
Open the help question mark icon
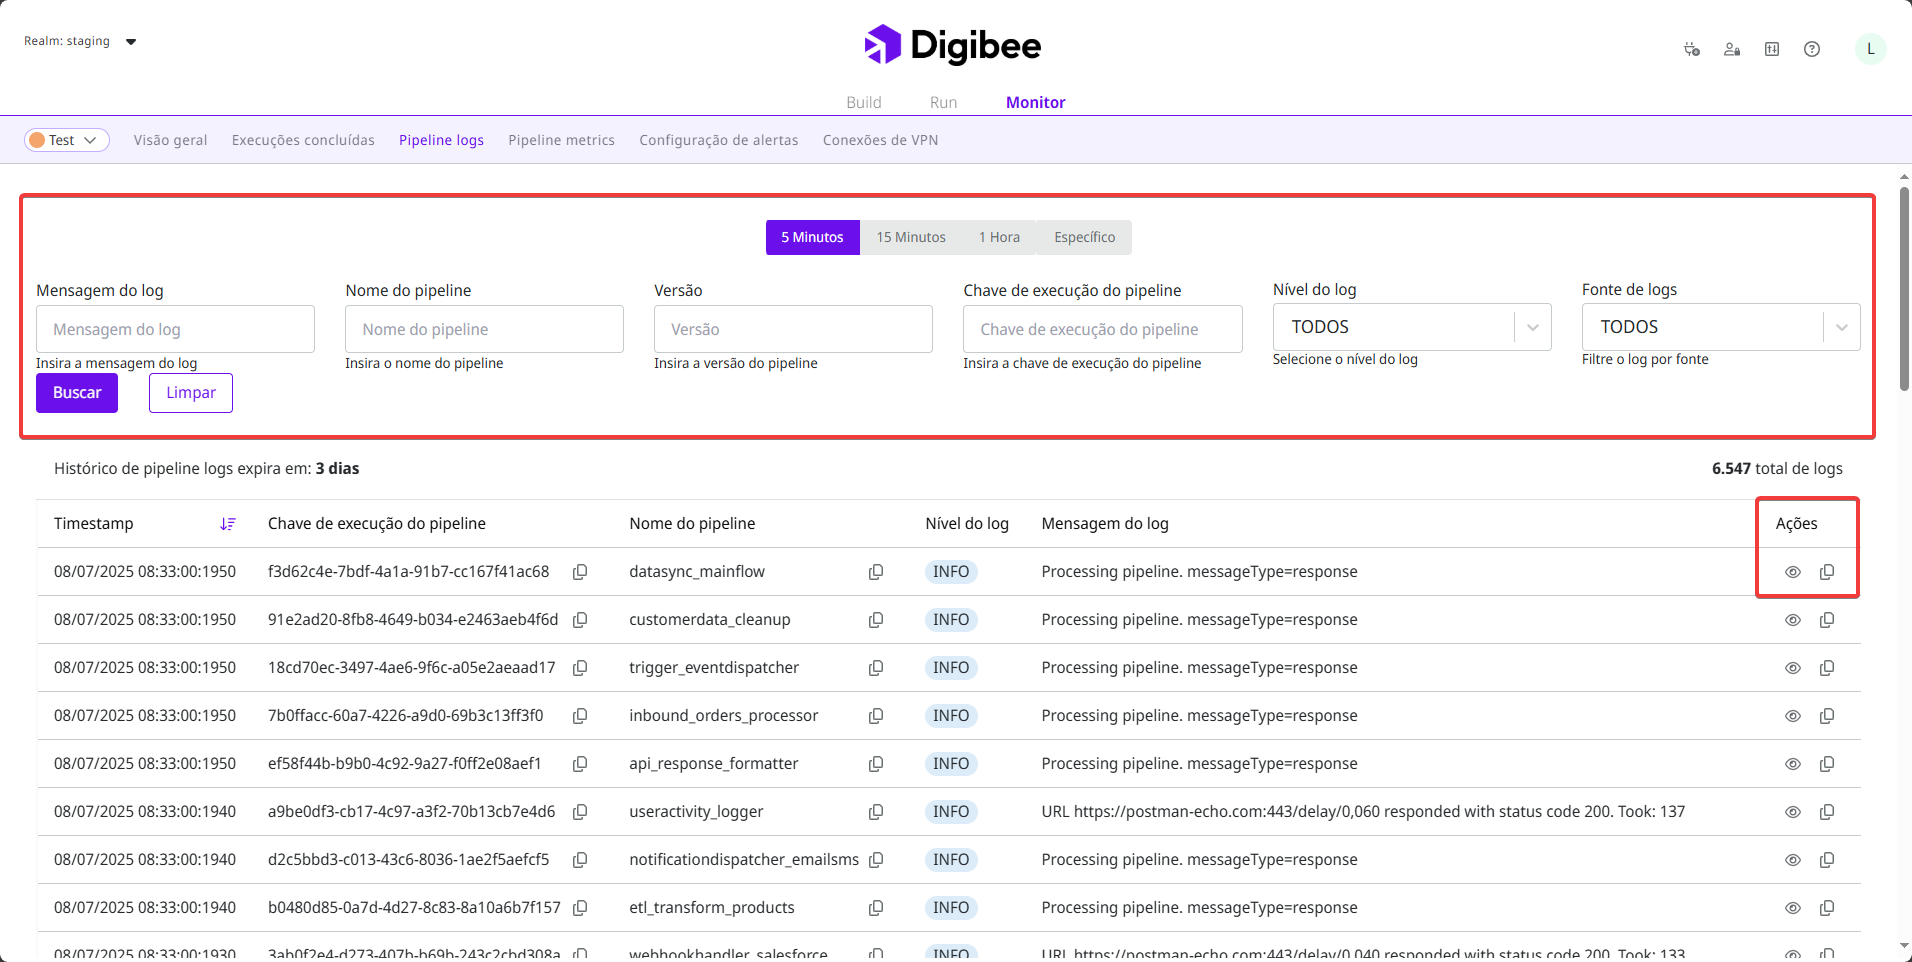pyautogui.click(x=1811, y=49)
